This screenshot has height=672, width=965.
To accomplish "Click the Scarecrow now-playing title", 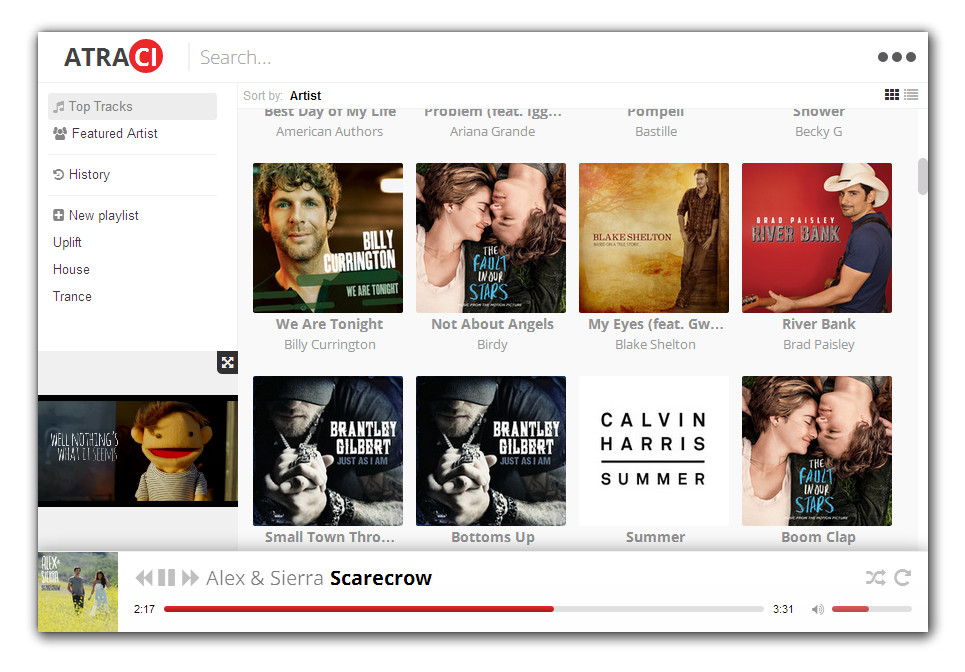I will (381, 578).
